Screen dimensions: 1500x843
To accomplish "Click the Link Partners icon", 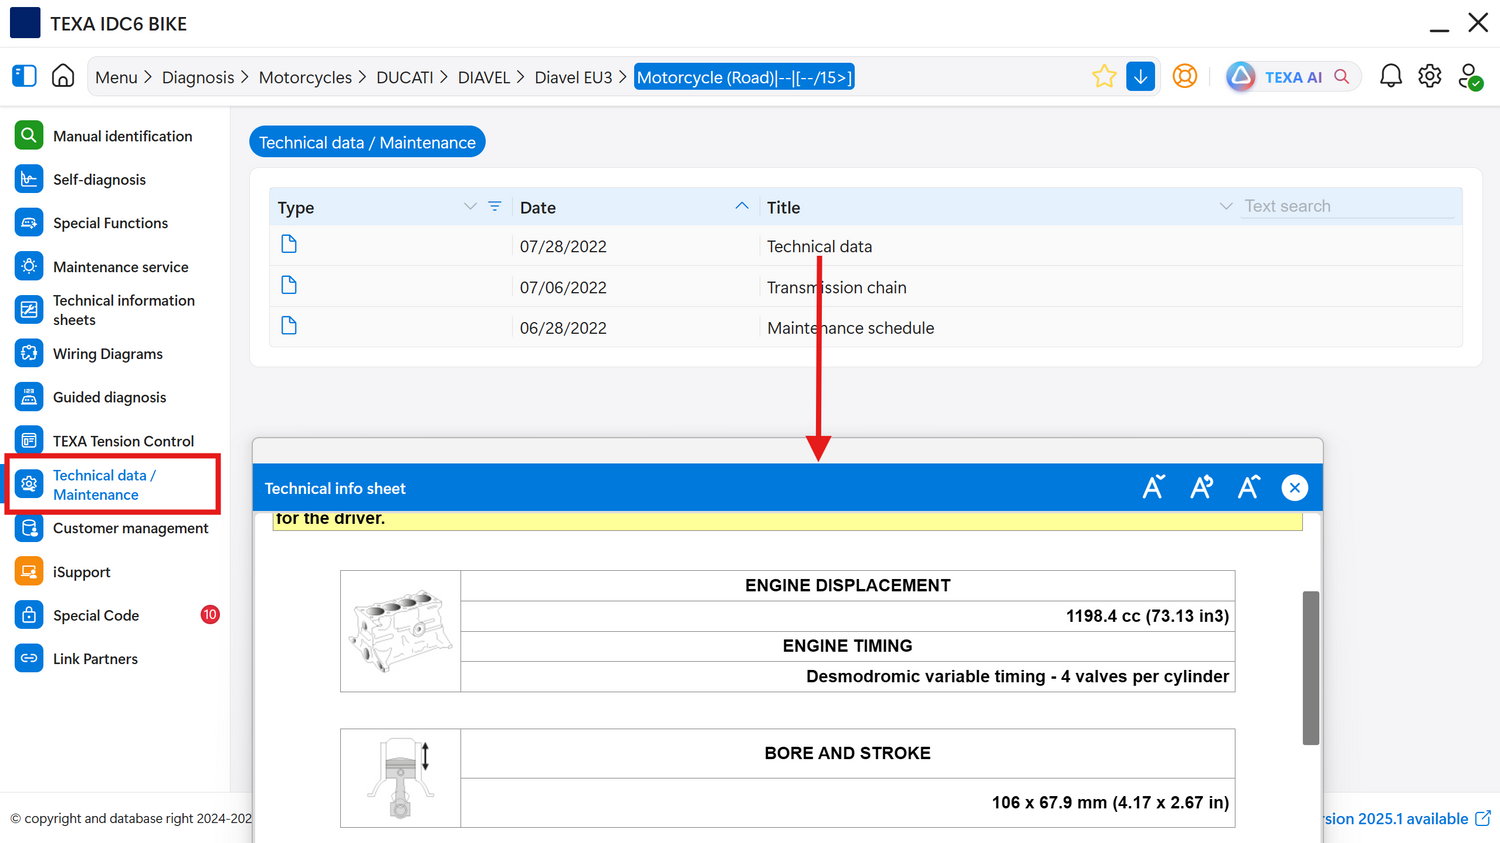I will click(29, 659).
